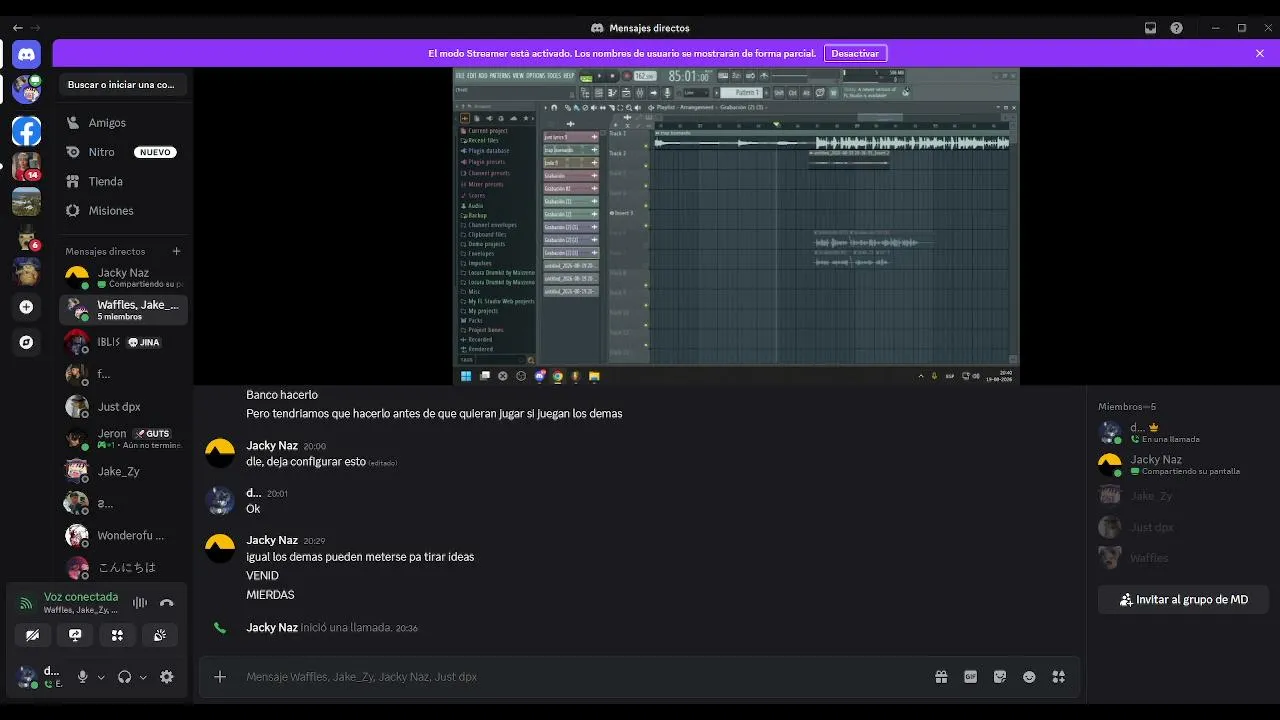Open the inbox icon in title bar

1150,28
